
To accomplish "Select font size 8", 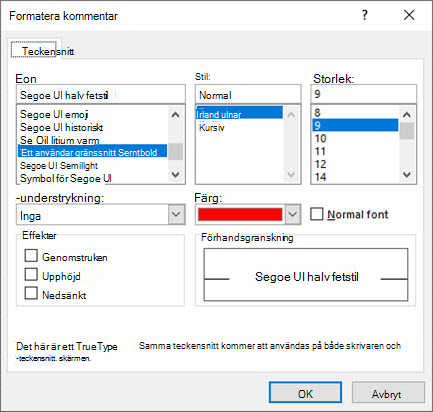I will pyautogui.click(x=355, y=113).
